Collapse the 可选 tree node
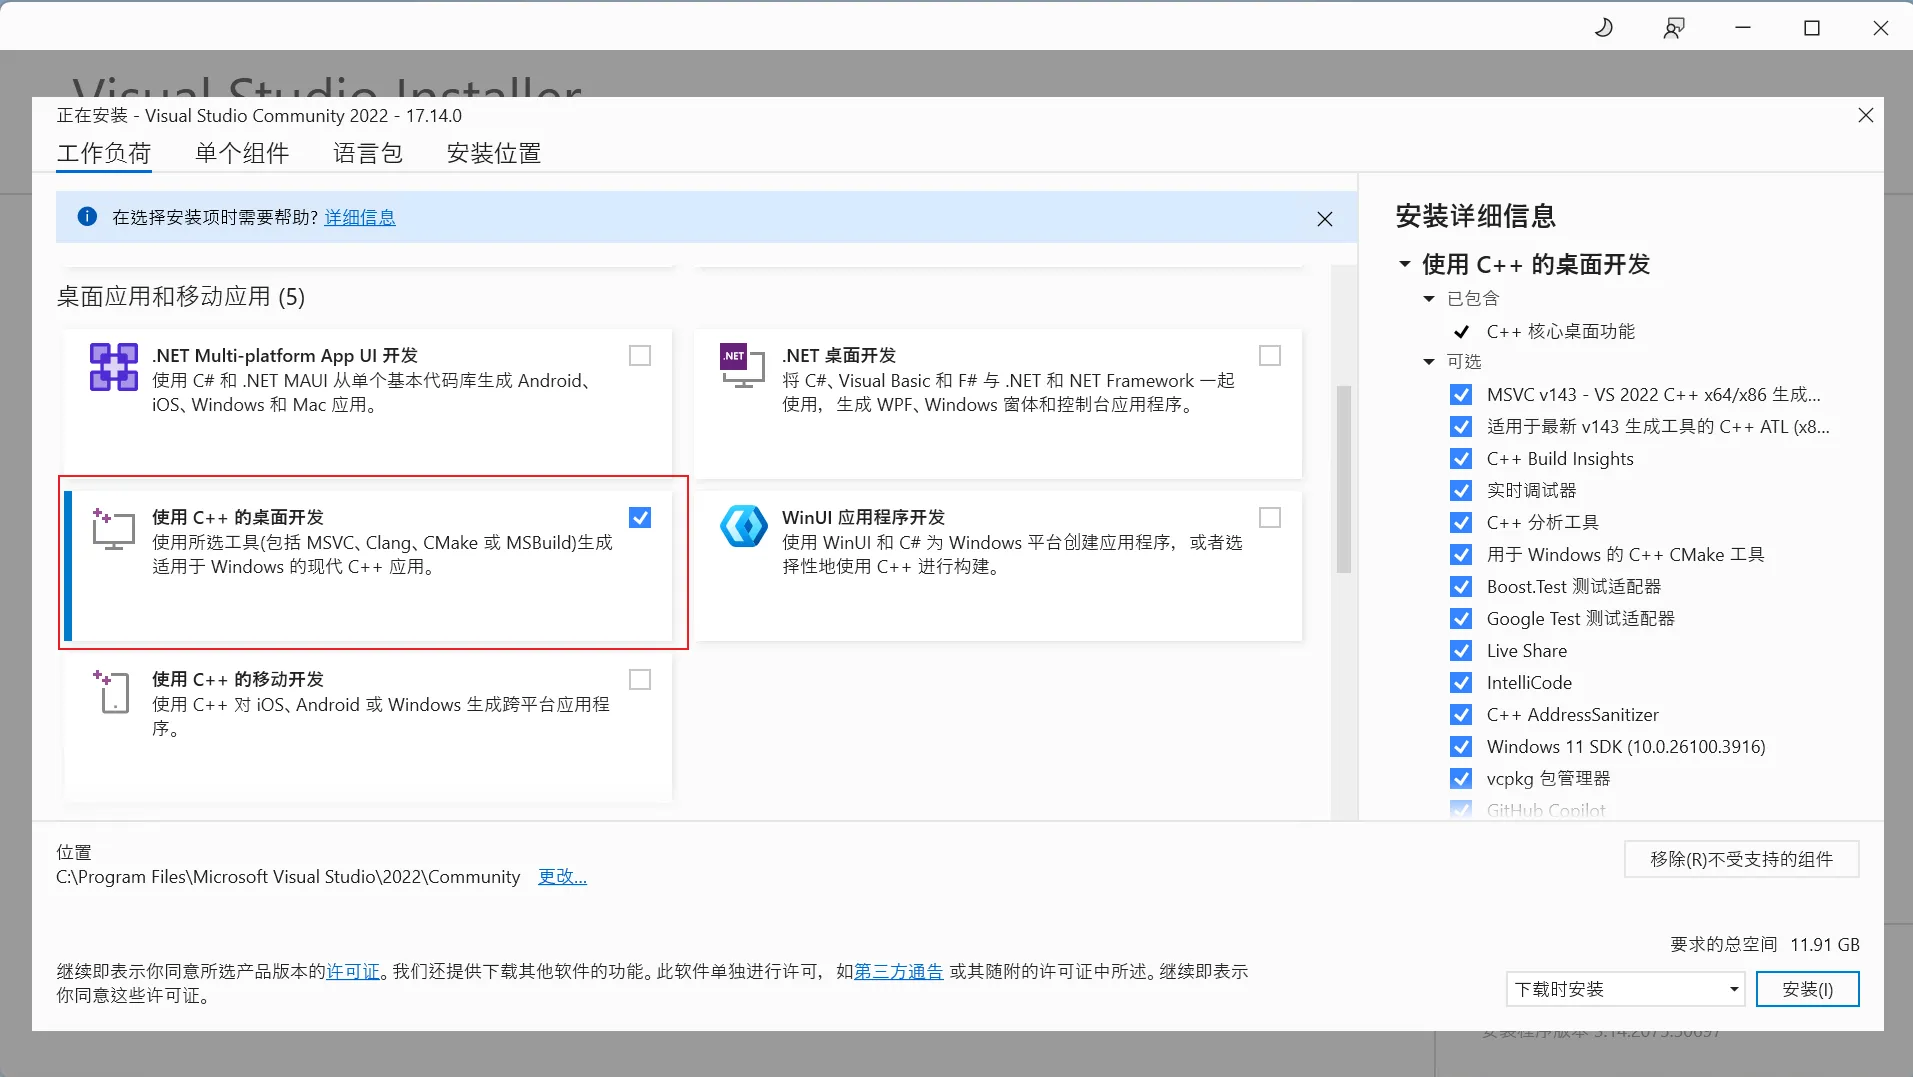 point(1429,362)
